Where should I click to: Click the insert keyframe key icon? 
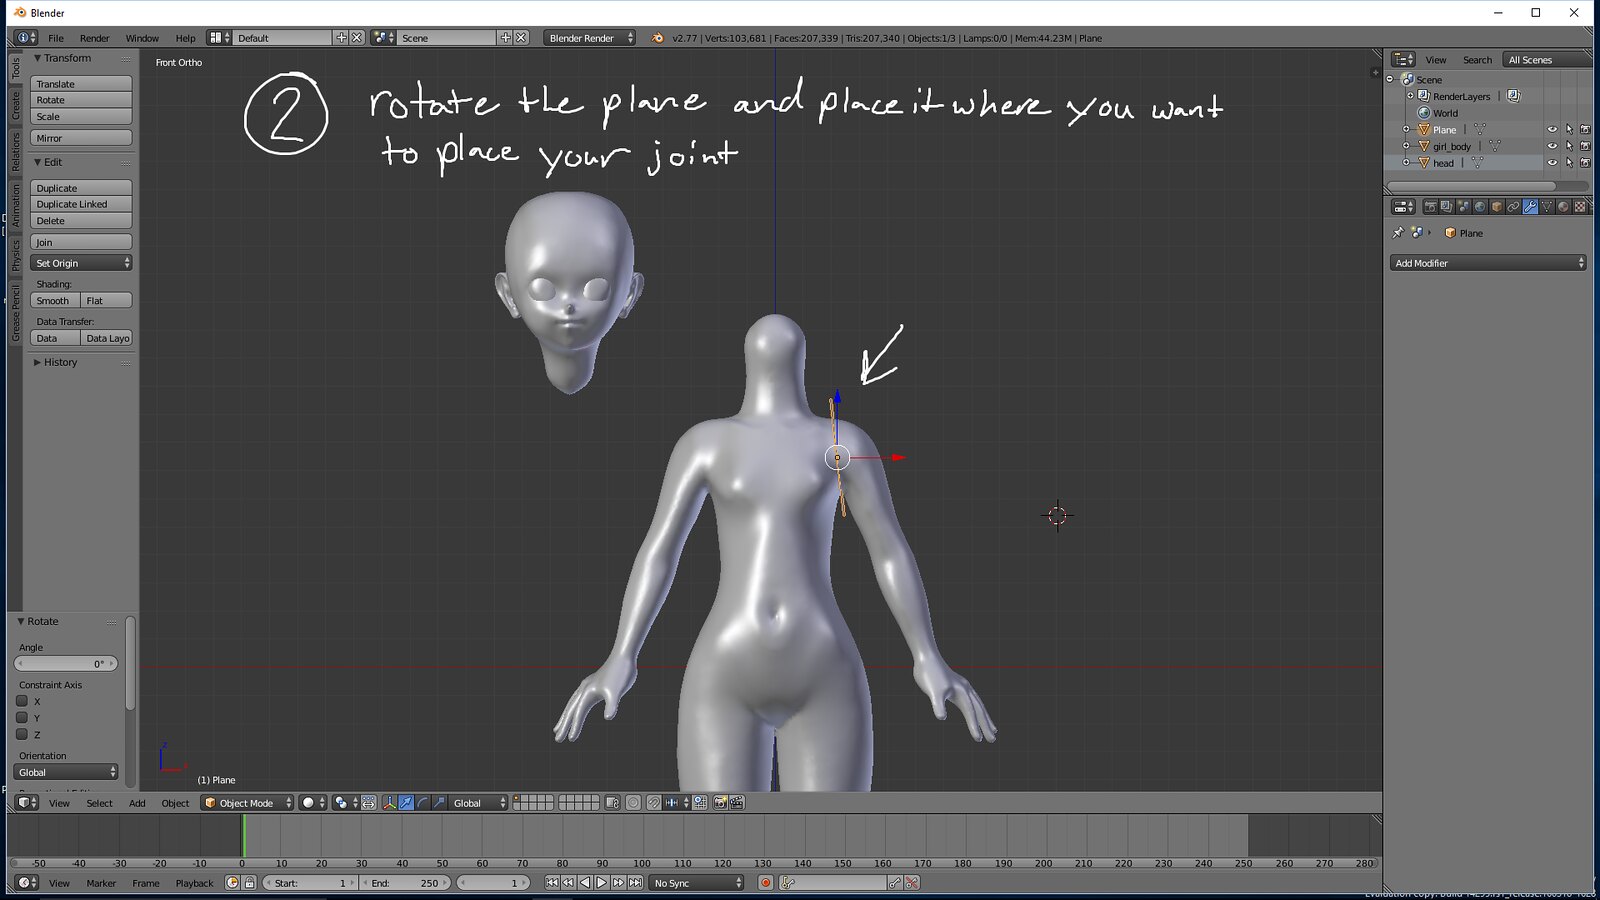tap(895, 883)
